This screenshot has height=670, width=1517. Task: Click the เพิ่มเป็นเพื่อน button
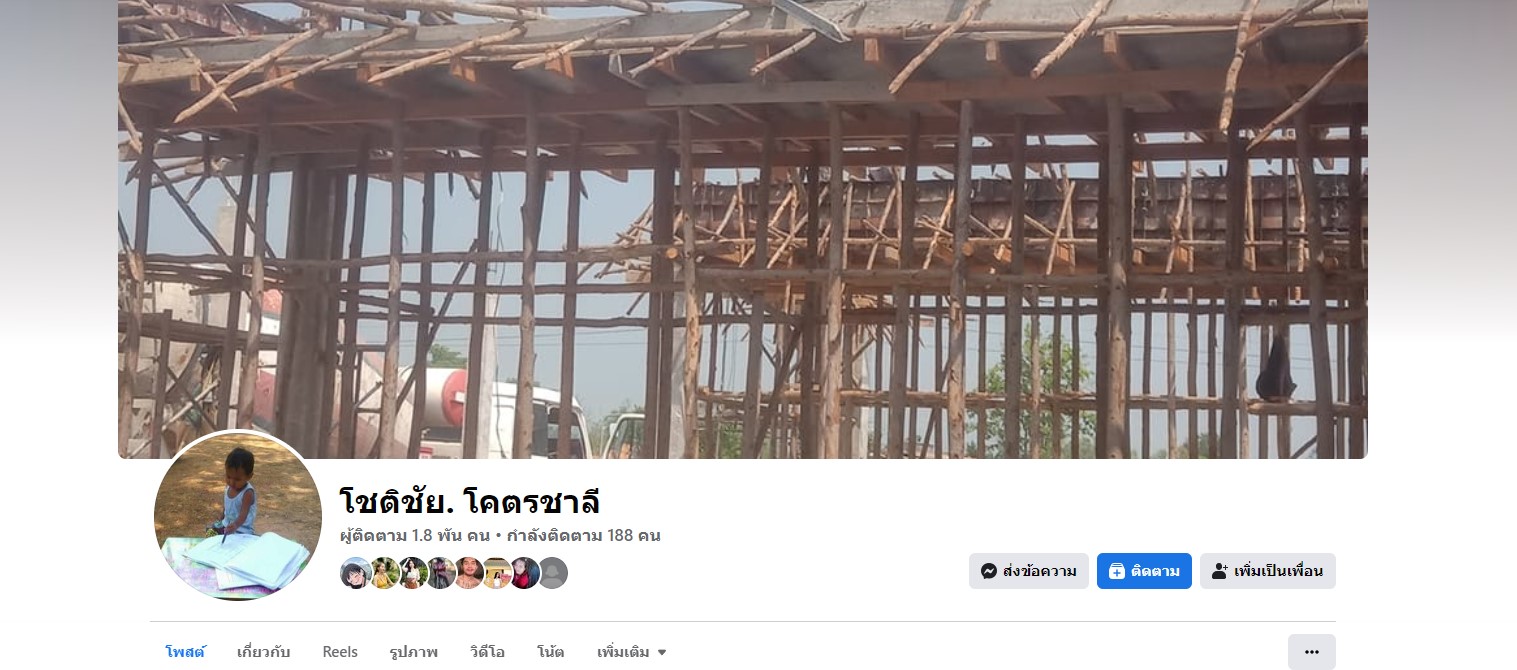(1267, 571)
